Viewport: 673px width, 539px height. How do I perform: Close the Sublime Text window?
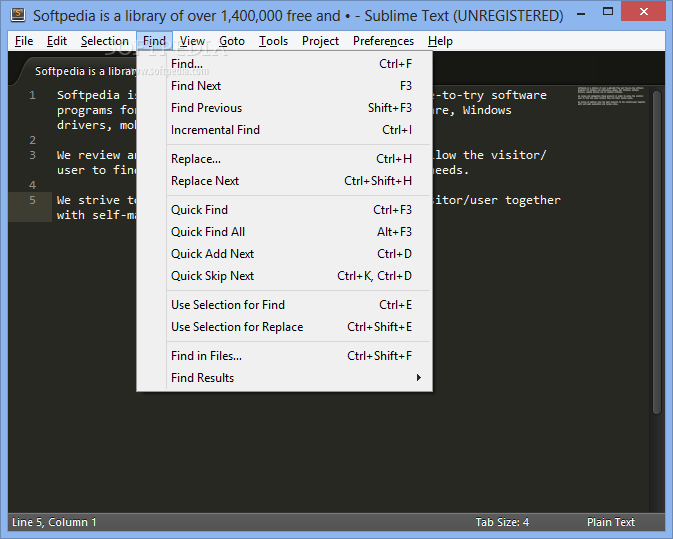pos(643,12)
